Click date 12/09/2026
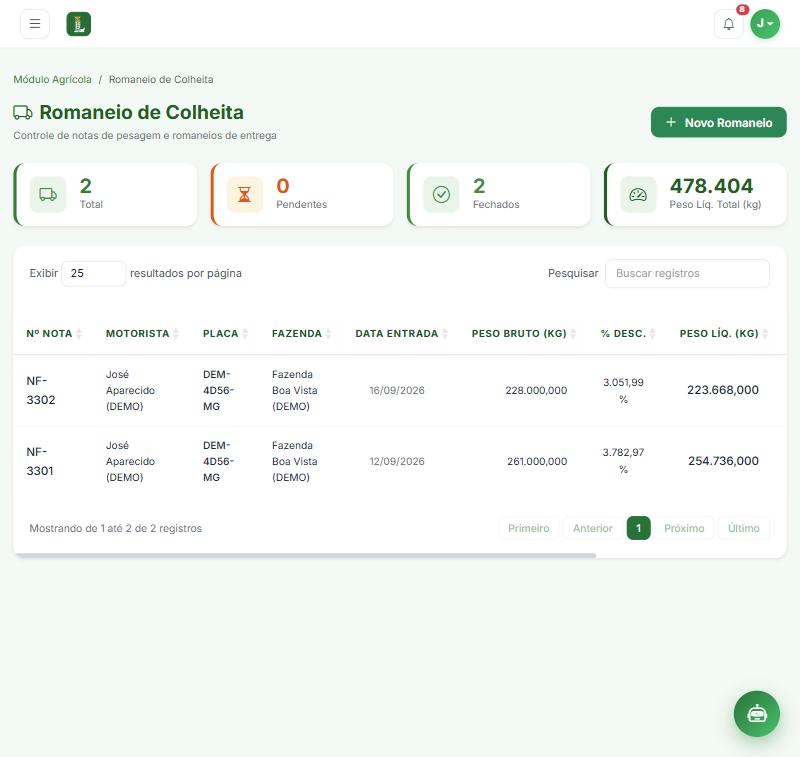Viewport: 800px width, 757px height. [397, 461]
